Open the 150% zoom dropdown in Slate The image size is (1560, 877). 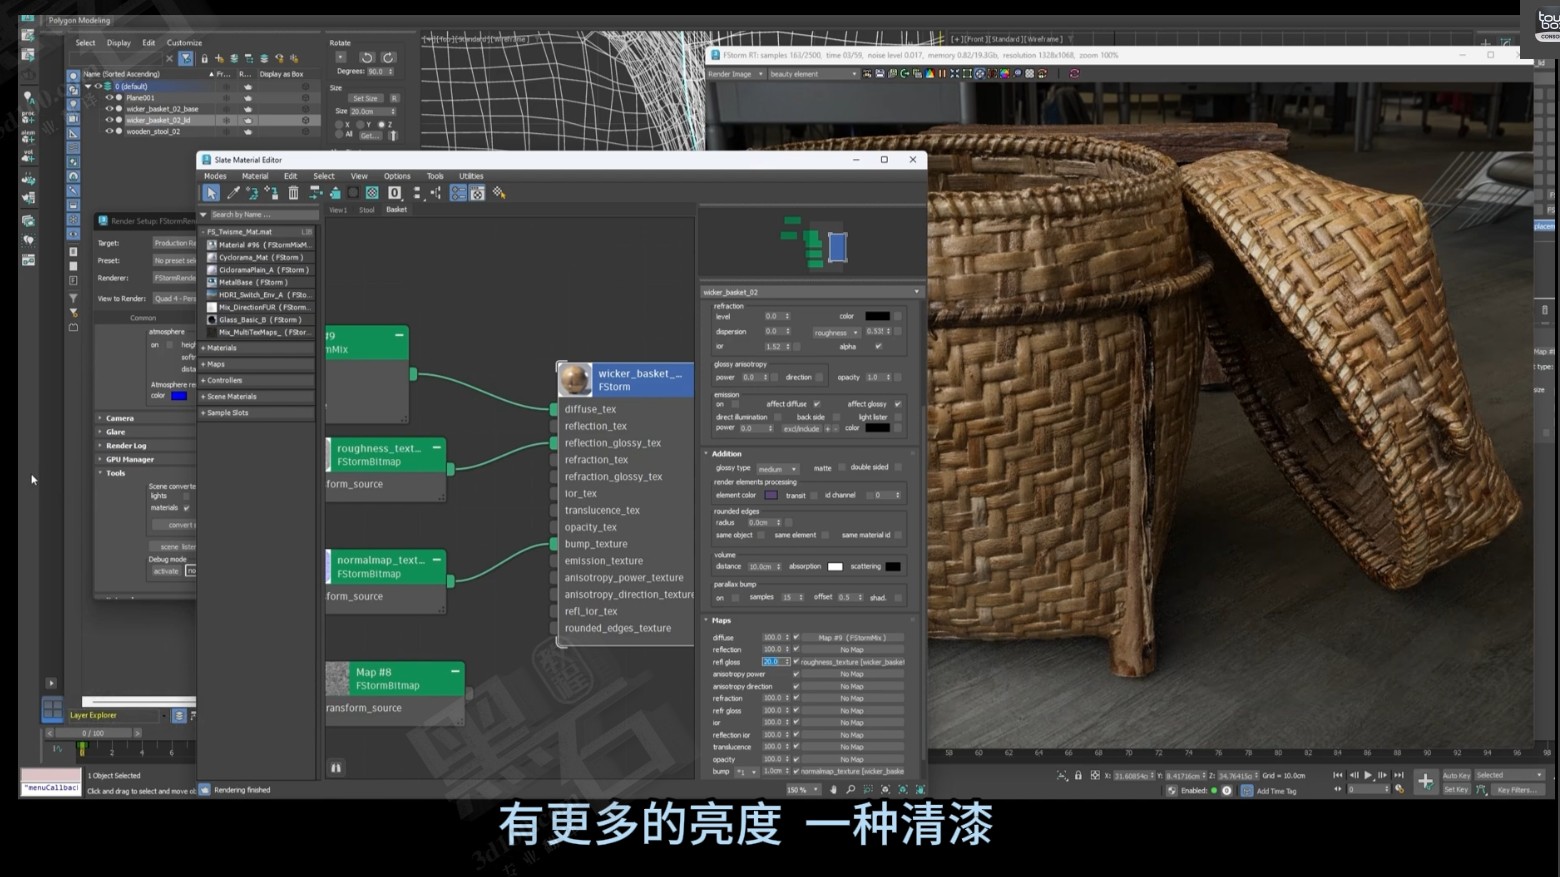point(802,790)
